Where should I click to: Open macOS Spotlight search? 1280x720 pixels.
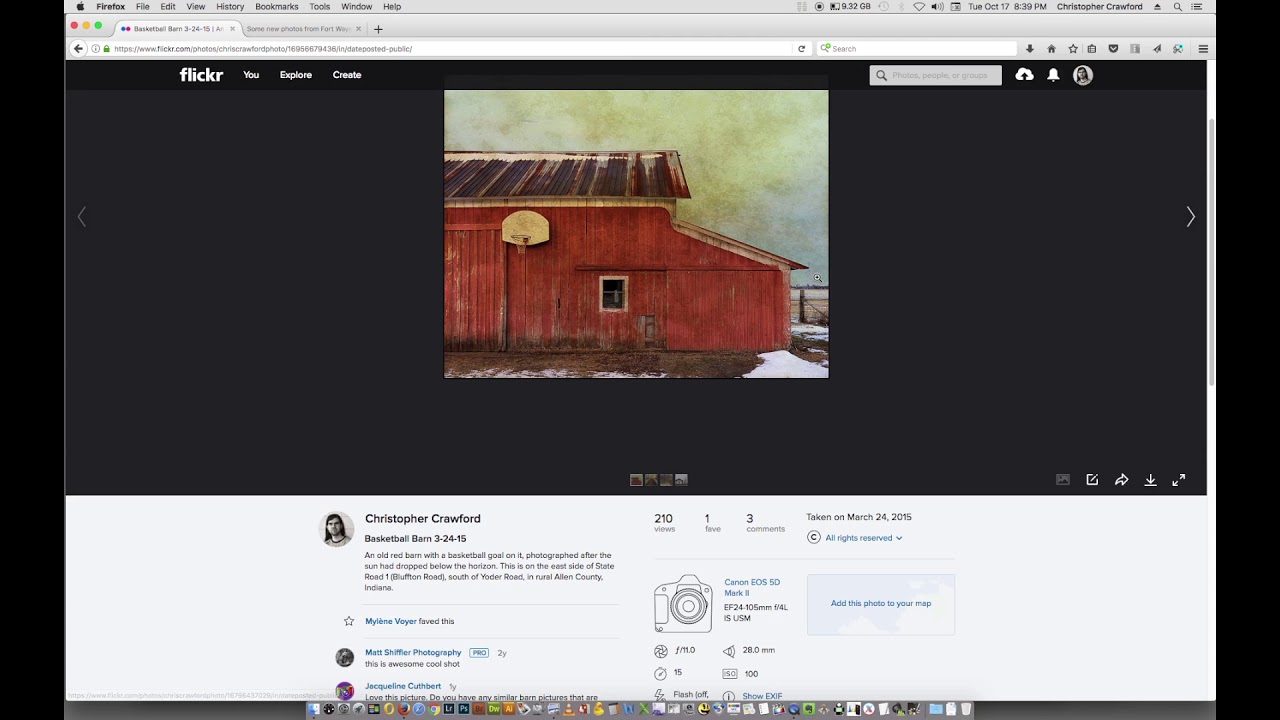point(1178,6)
